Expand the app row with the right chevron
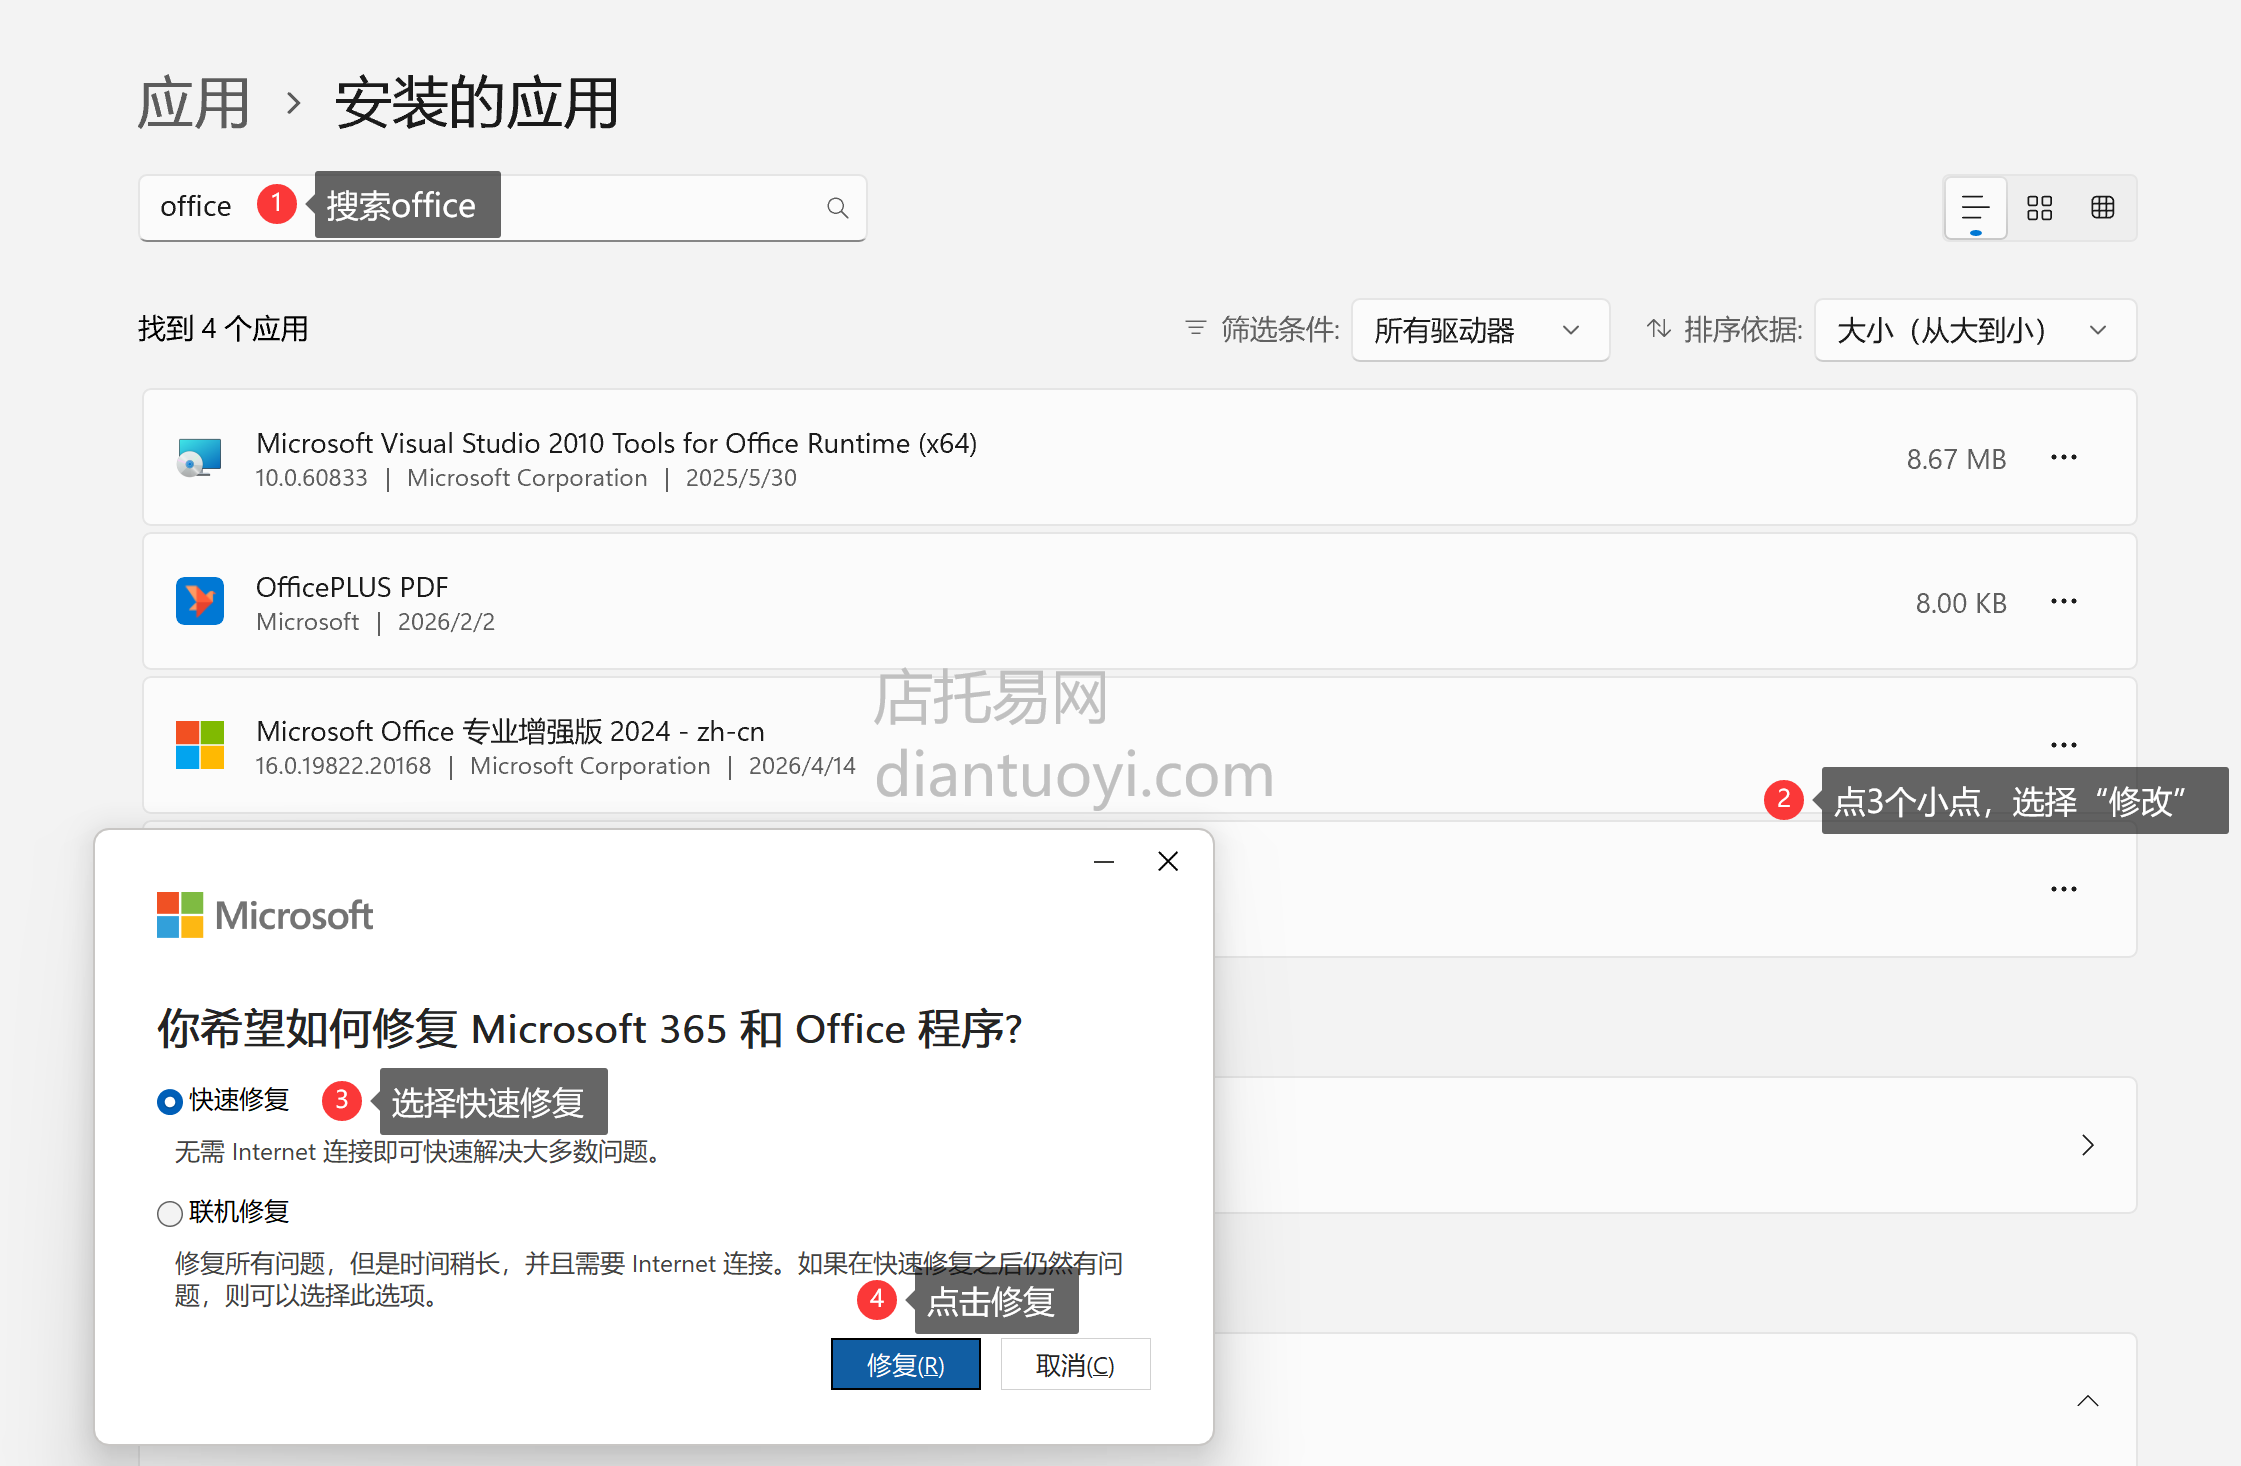2241x1466 pixels. 2088,1146
